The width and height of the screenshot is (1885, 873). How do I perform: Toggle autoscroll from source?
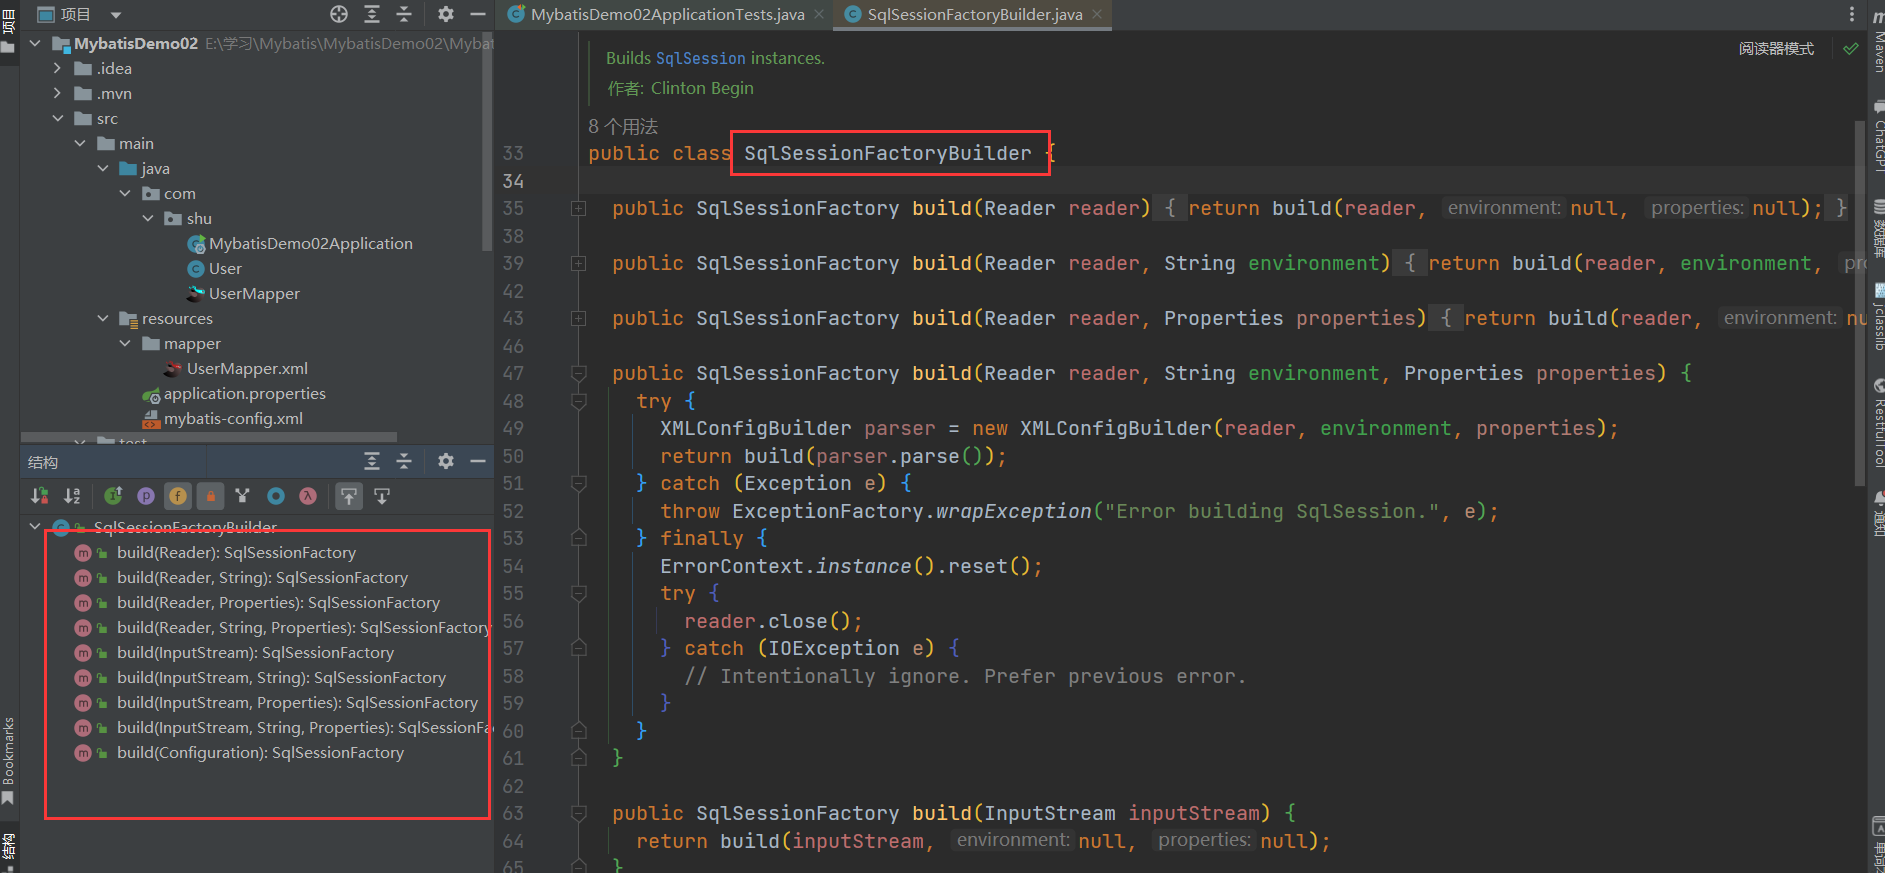pos(382,495)
